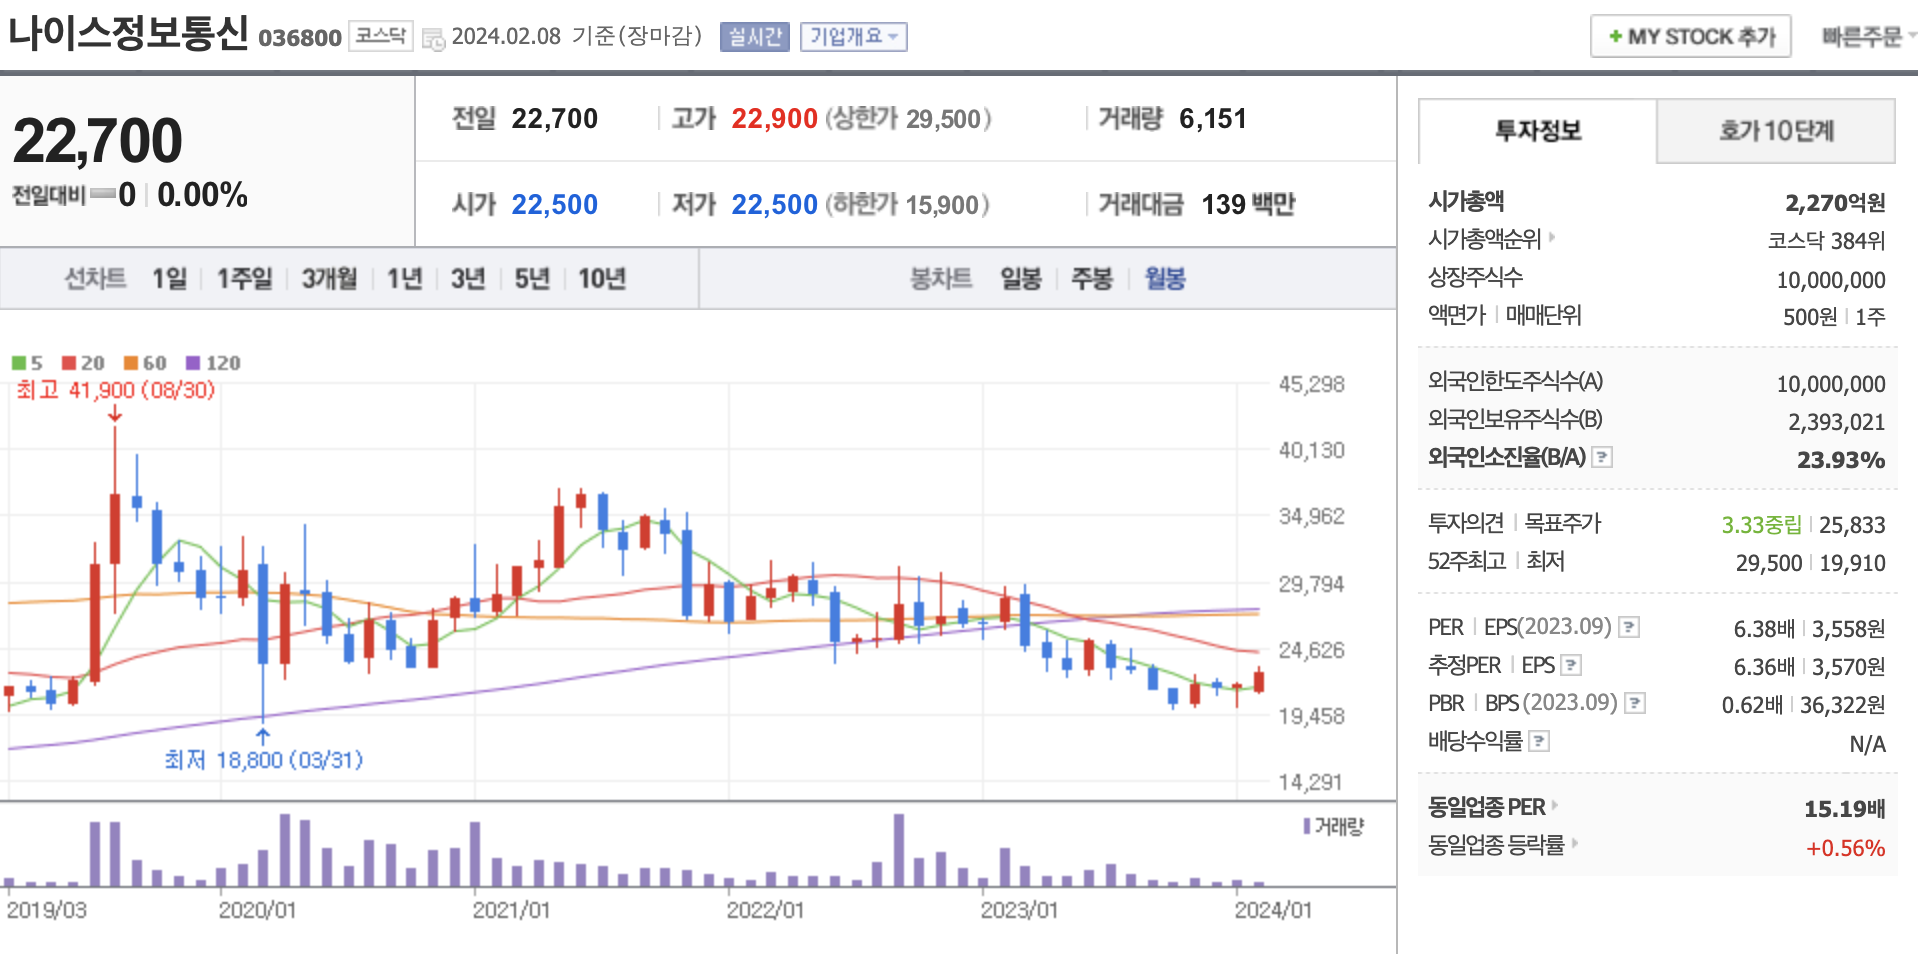The image size is (1920, 954).
Task: Select the 1년 line chart period
Action: click(404, 278)
